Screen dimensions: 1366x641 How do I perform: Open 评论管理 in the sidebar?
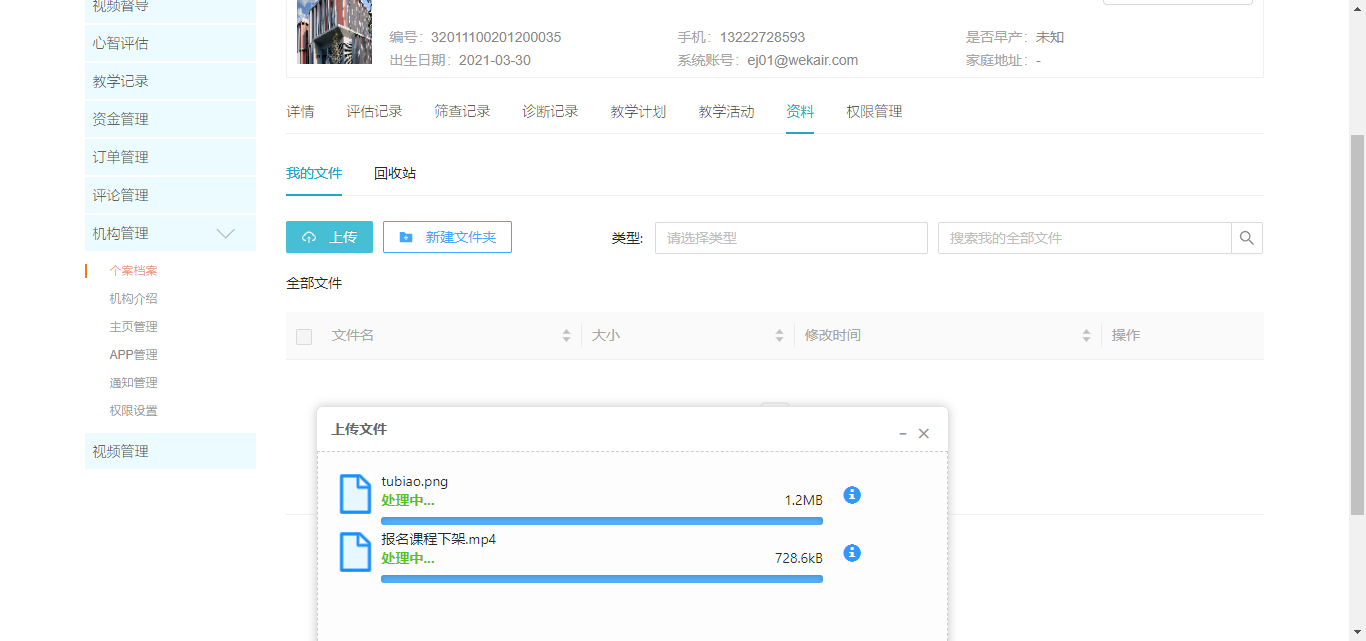170,195
